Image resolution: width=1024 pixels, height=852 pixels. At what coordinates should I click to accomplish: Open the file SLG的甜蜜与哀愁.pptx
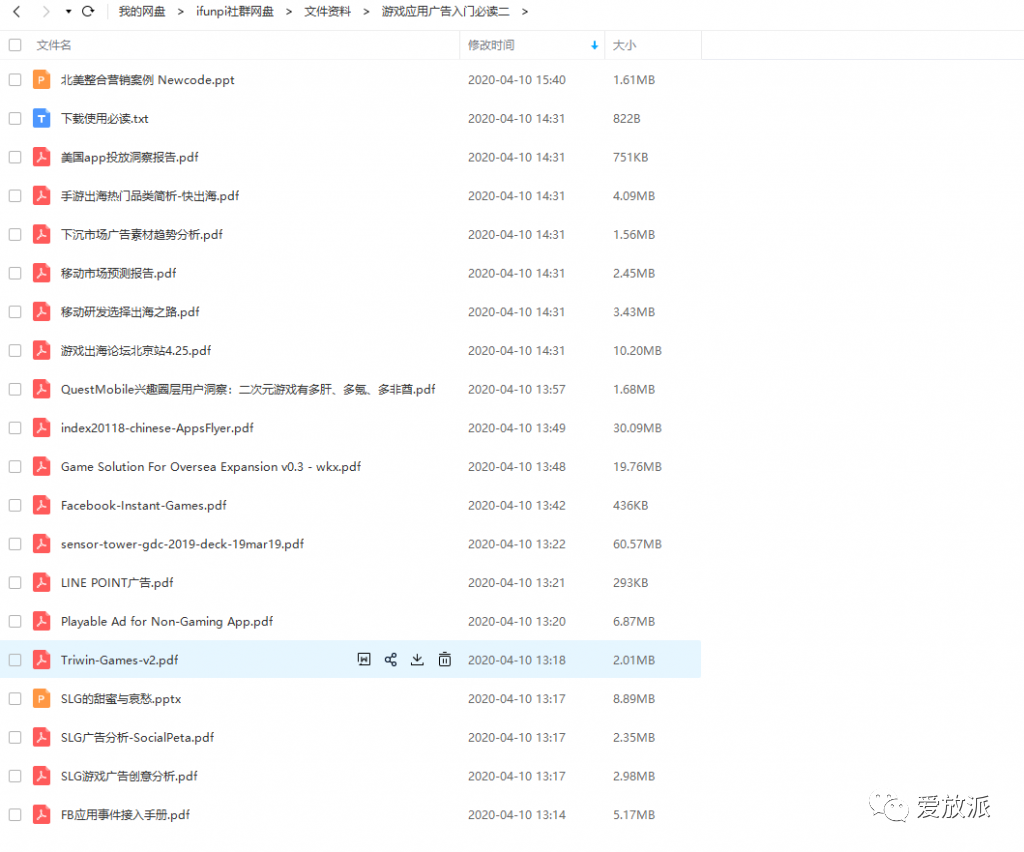click(121, 699)
